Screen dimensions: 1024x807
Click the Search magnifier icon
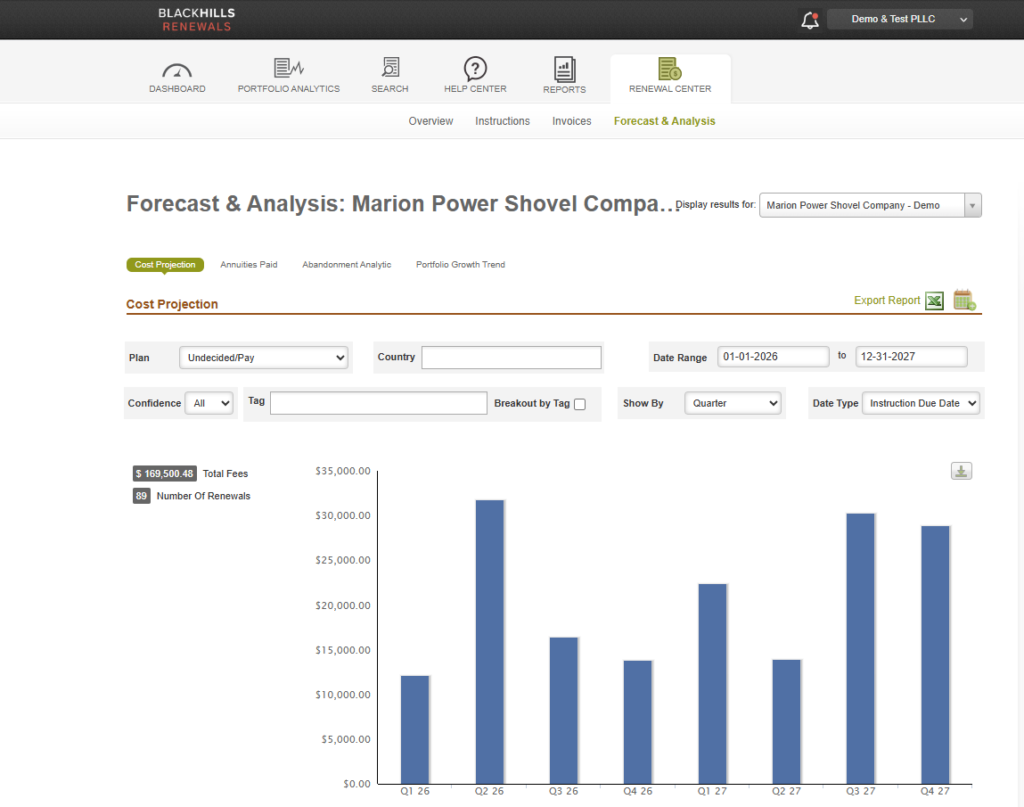pos(390,68)
